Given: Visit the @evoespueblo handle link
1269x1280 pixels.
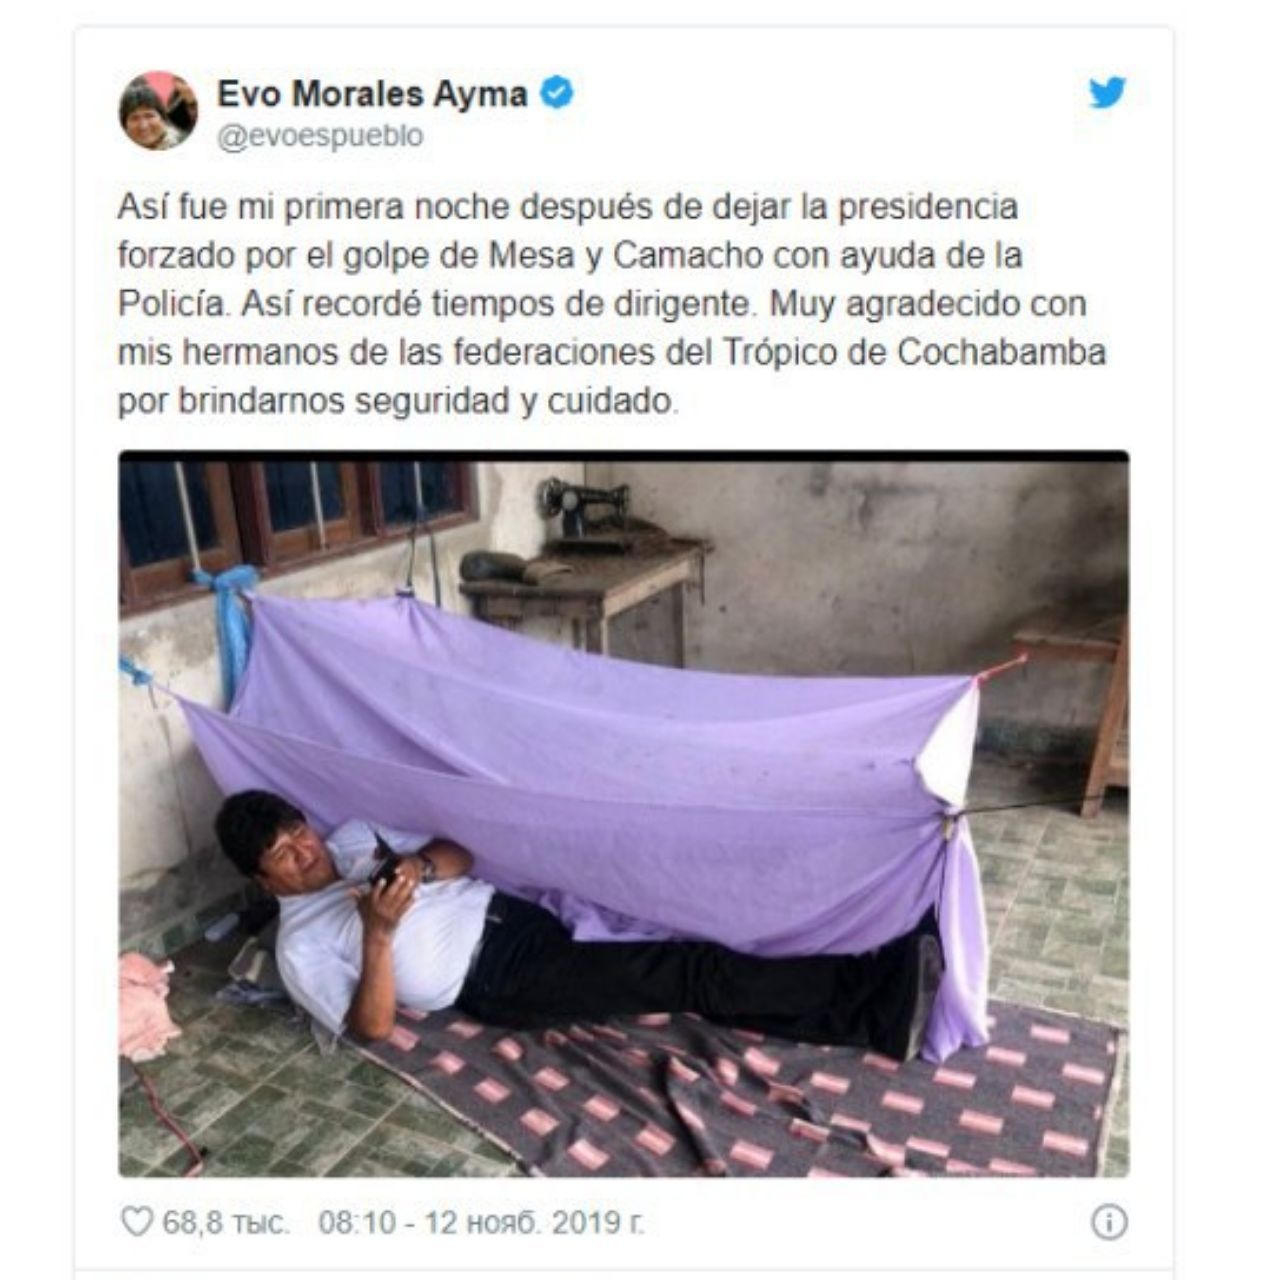Looking at the screenshot, I should coord(320,136).
